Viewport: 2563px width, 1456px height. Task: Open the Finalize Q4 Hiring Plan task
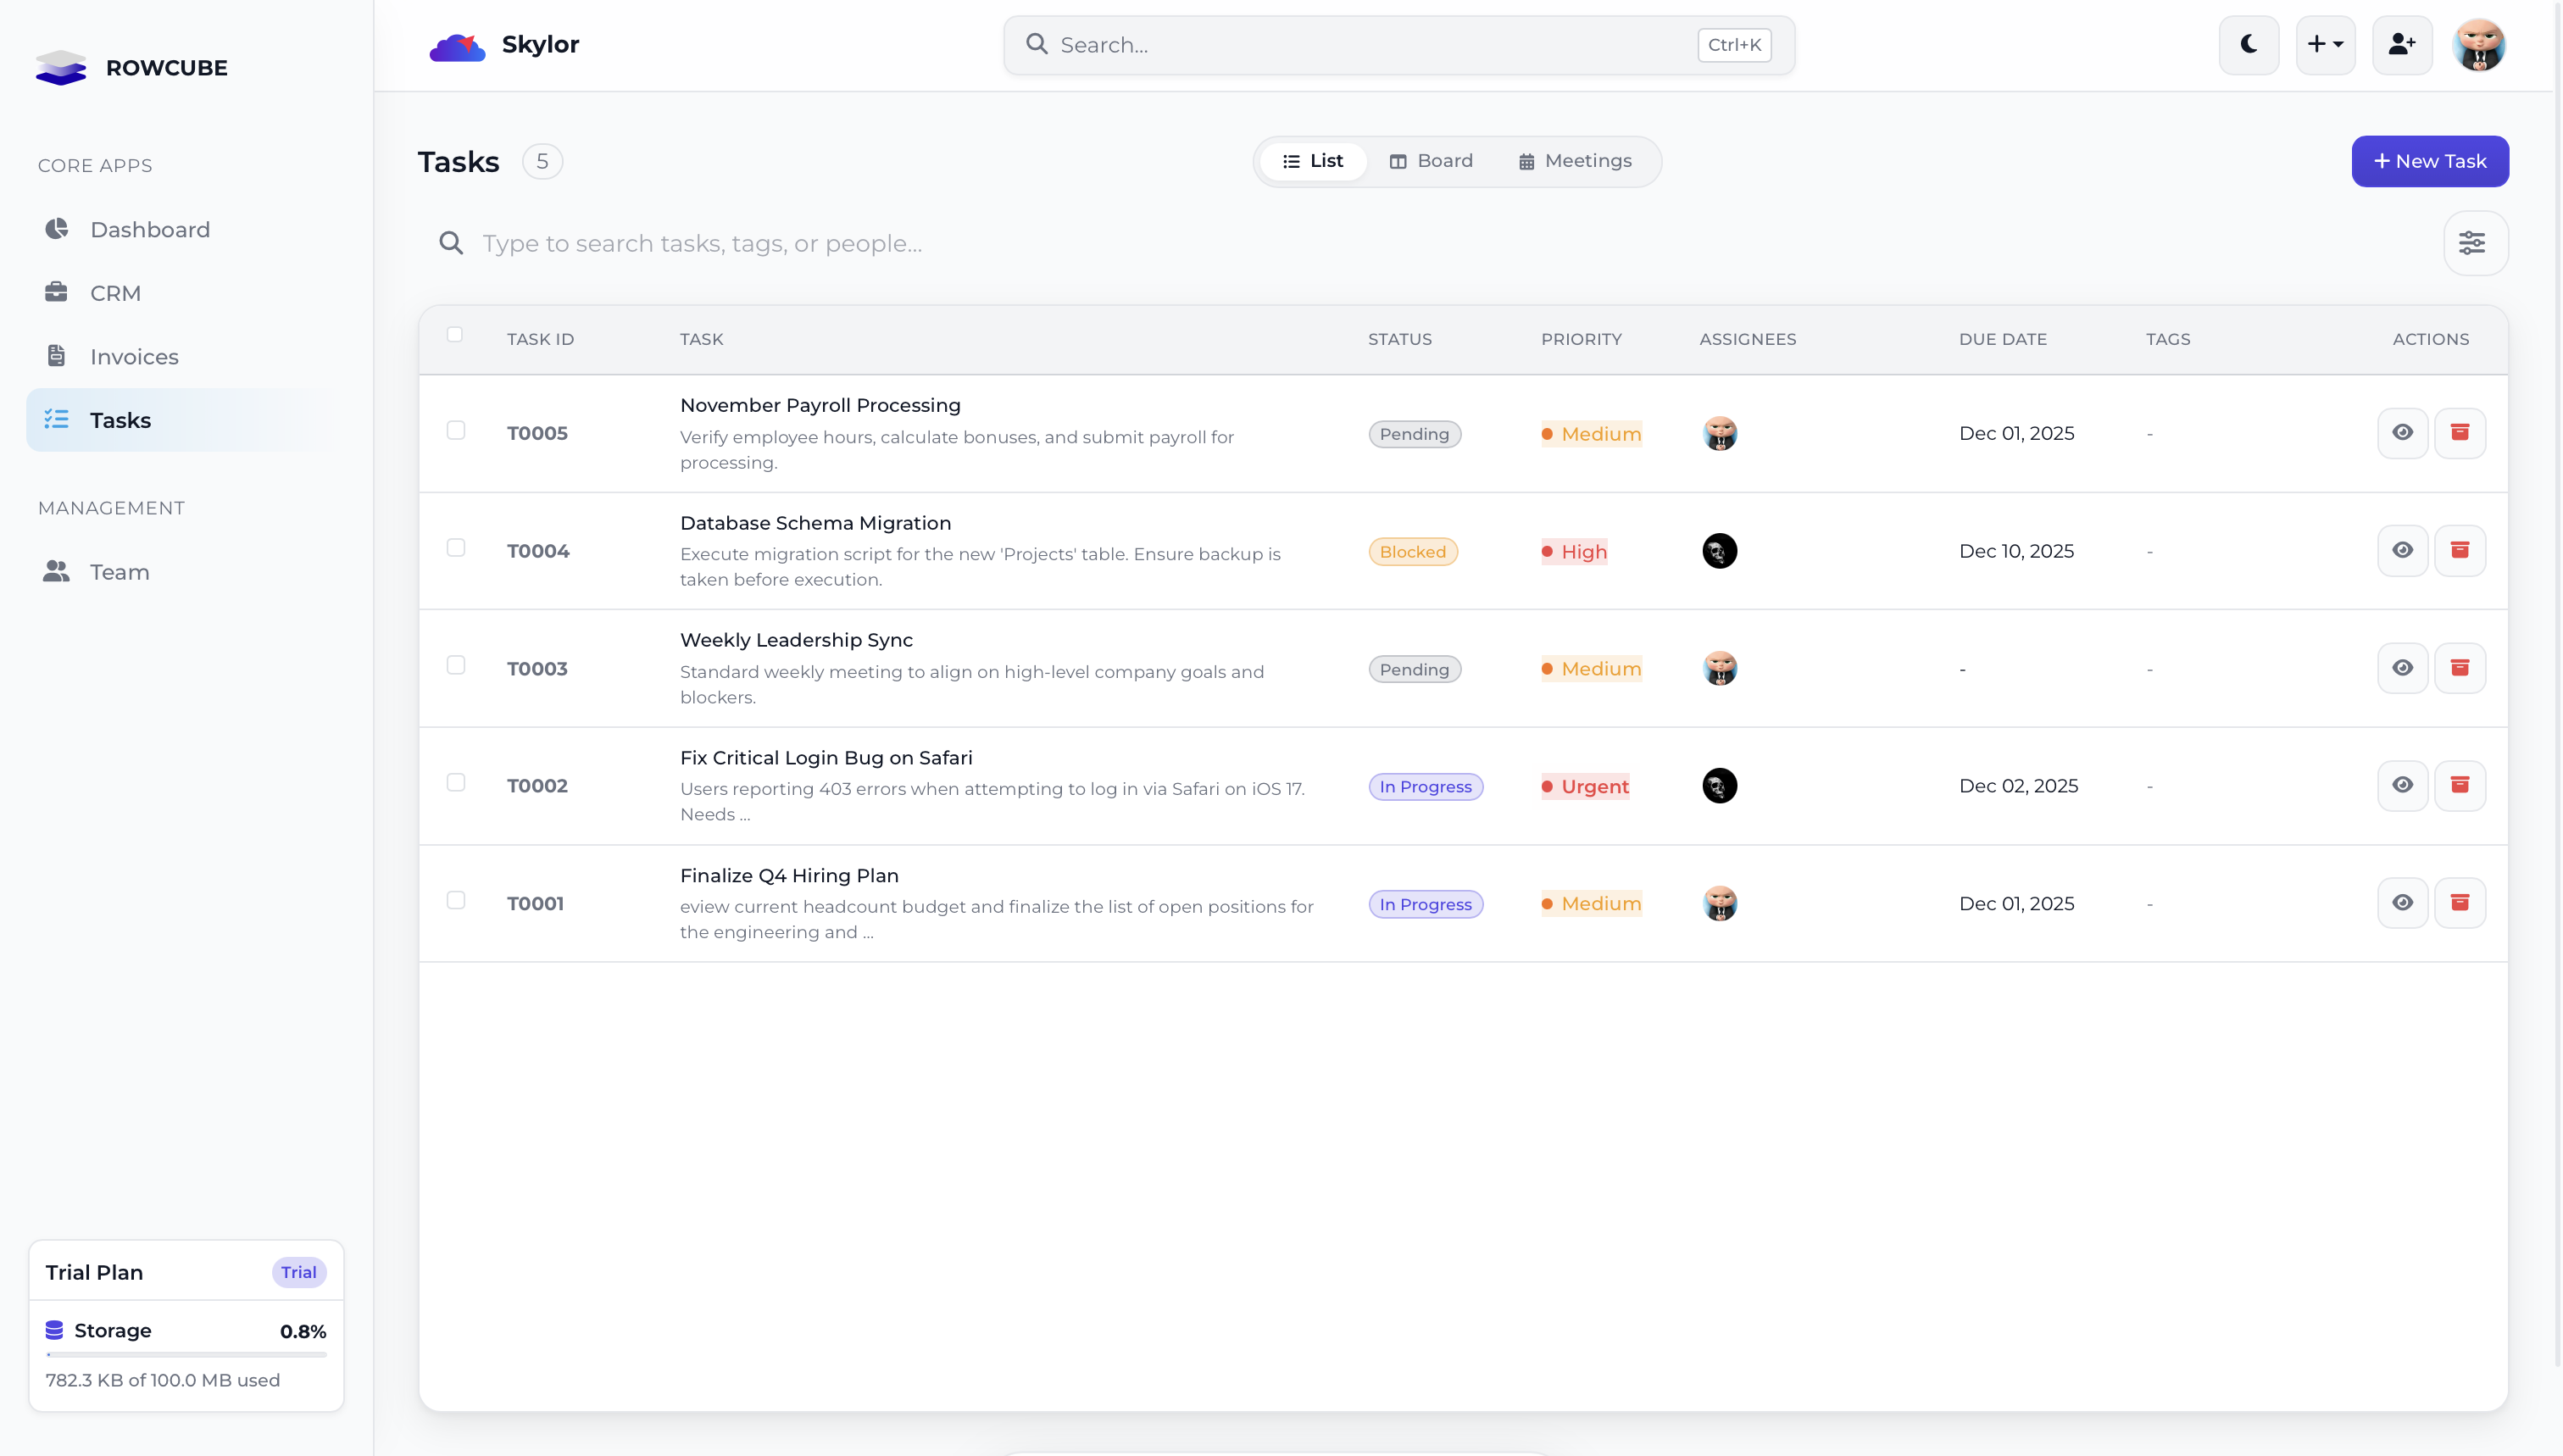pos(789,876)
